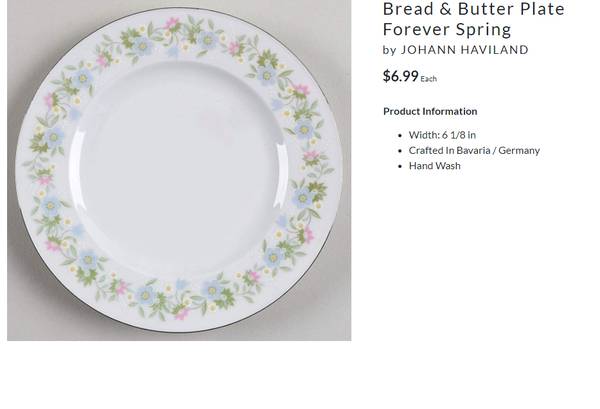
Task: Click the "6 1/8 in" measurement value
Action: 459,135
